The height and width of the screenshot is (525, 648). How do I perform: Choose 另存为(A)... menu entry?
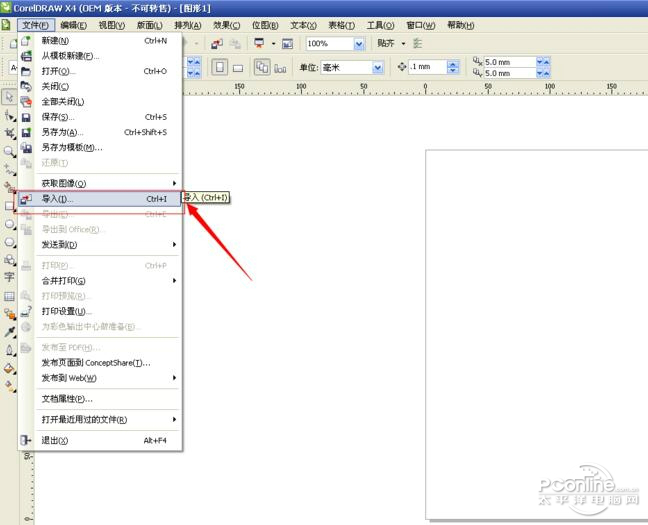coord(99,132)
